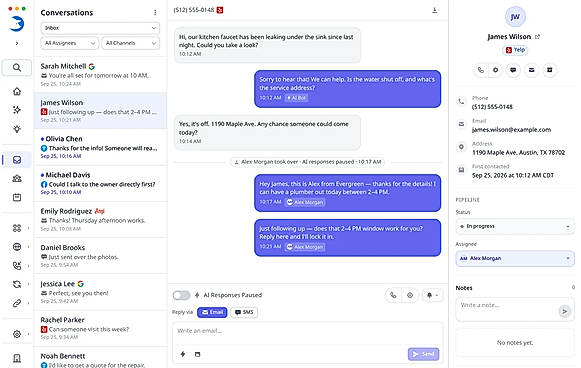The width and height of the screenshot is (581, 368).
Task: Open the Alex Morgan assignee dropdown
Action: click(x=515, y=258)
